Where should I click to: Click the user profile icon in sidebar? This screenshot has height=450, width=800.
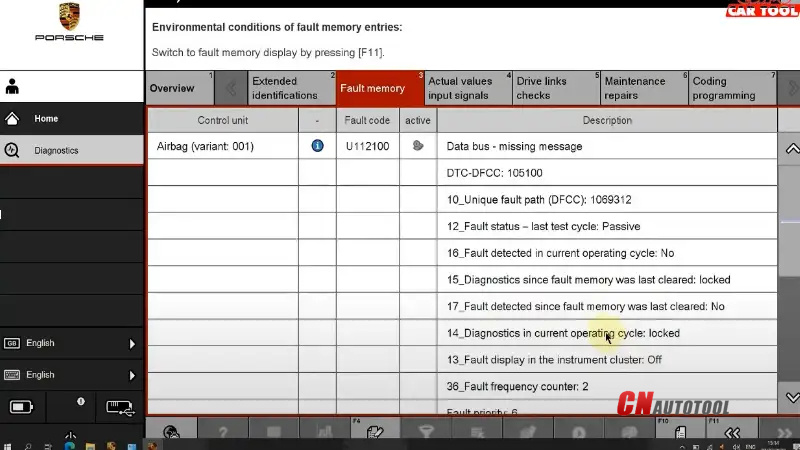[12, 87]
